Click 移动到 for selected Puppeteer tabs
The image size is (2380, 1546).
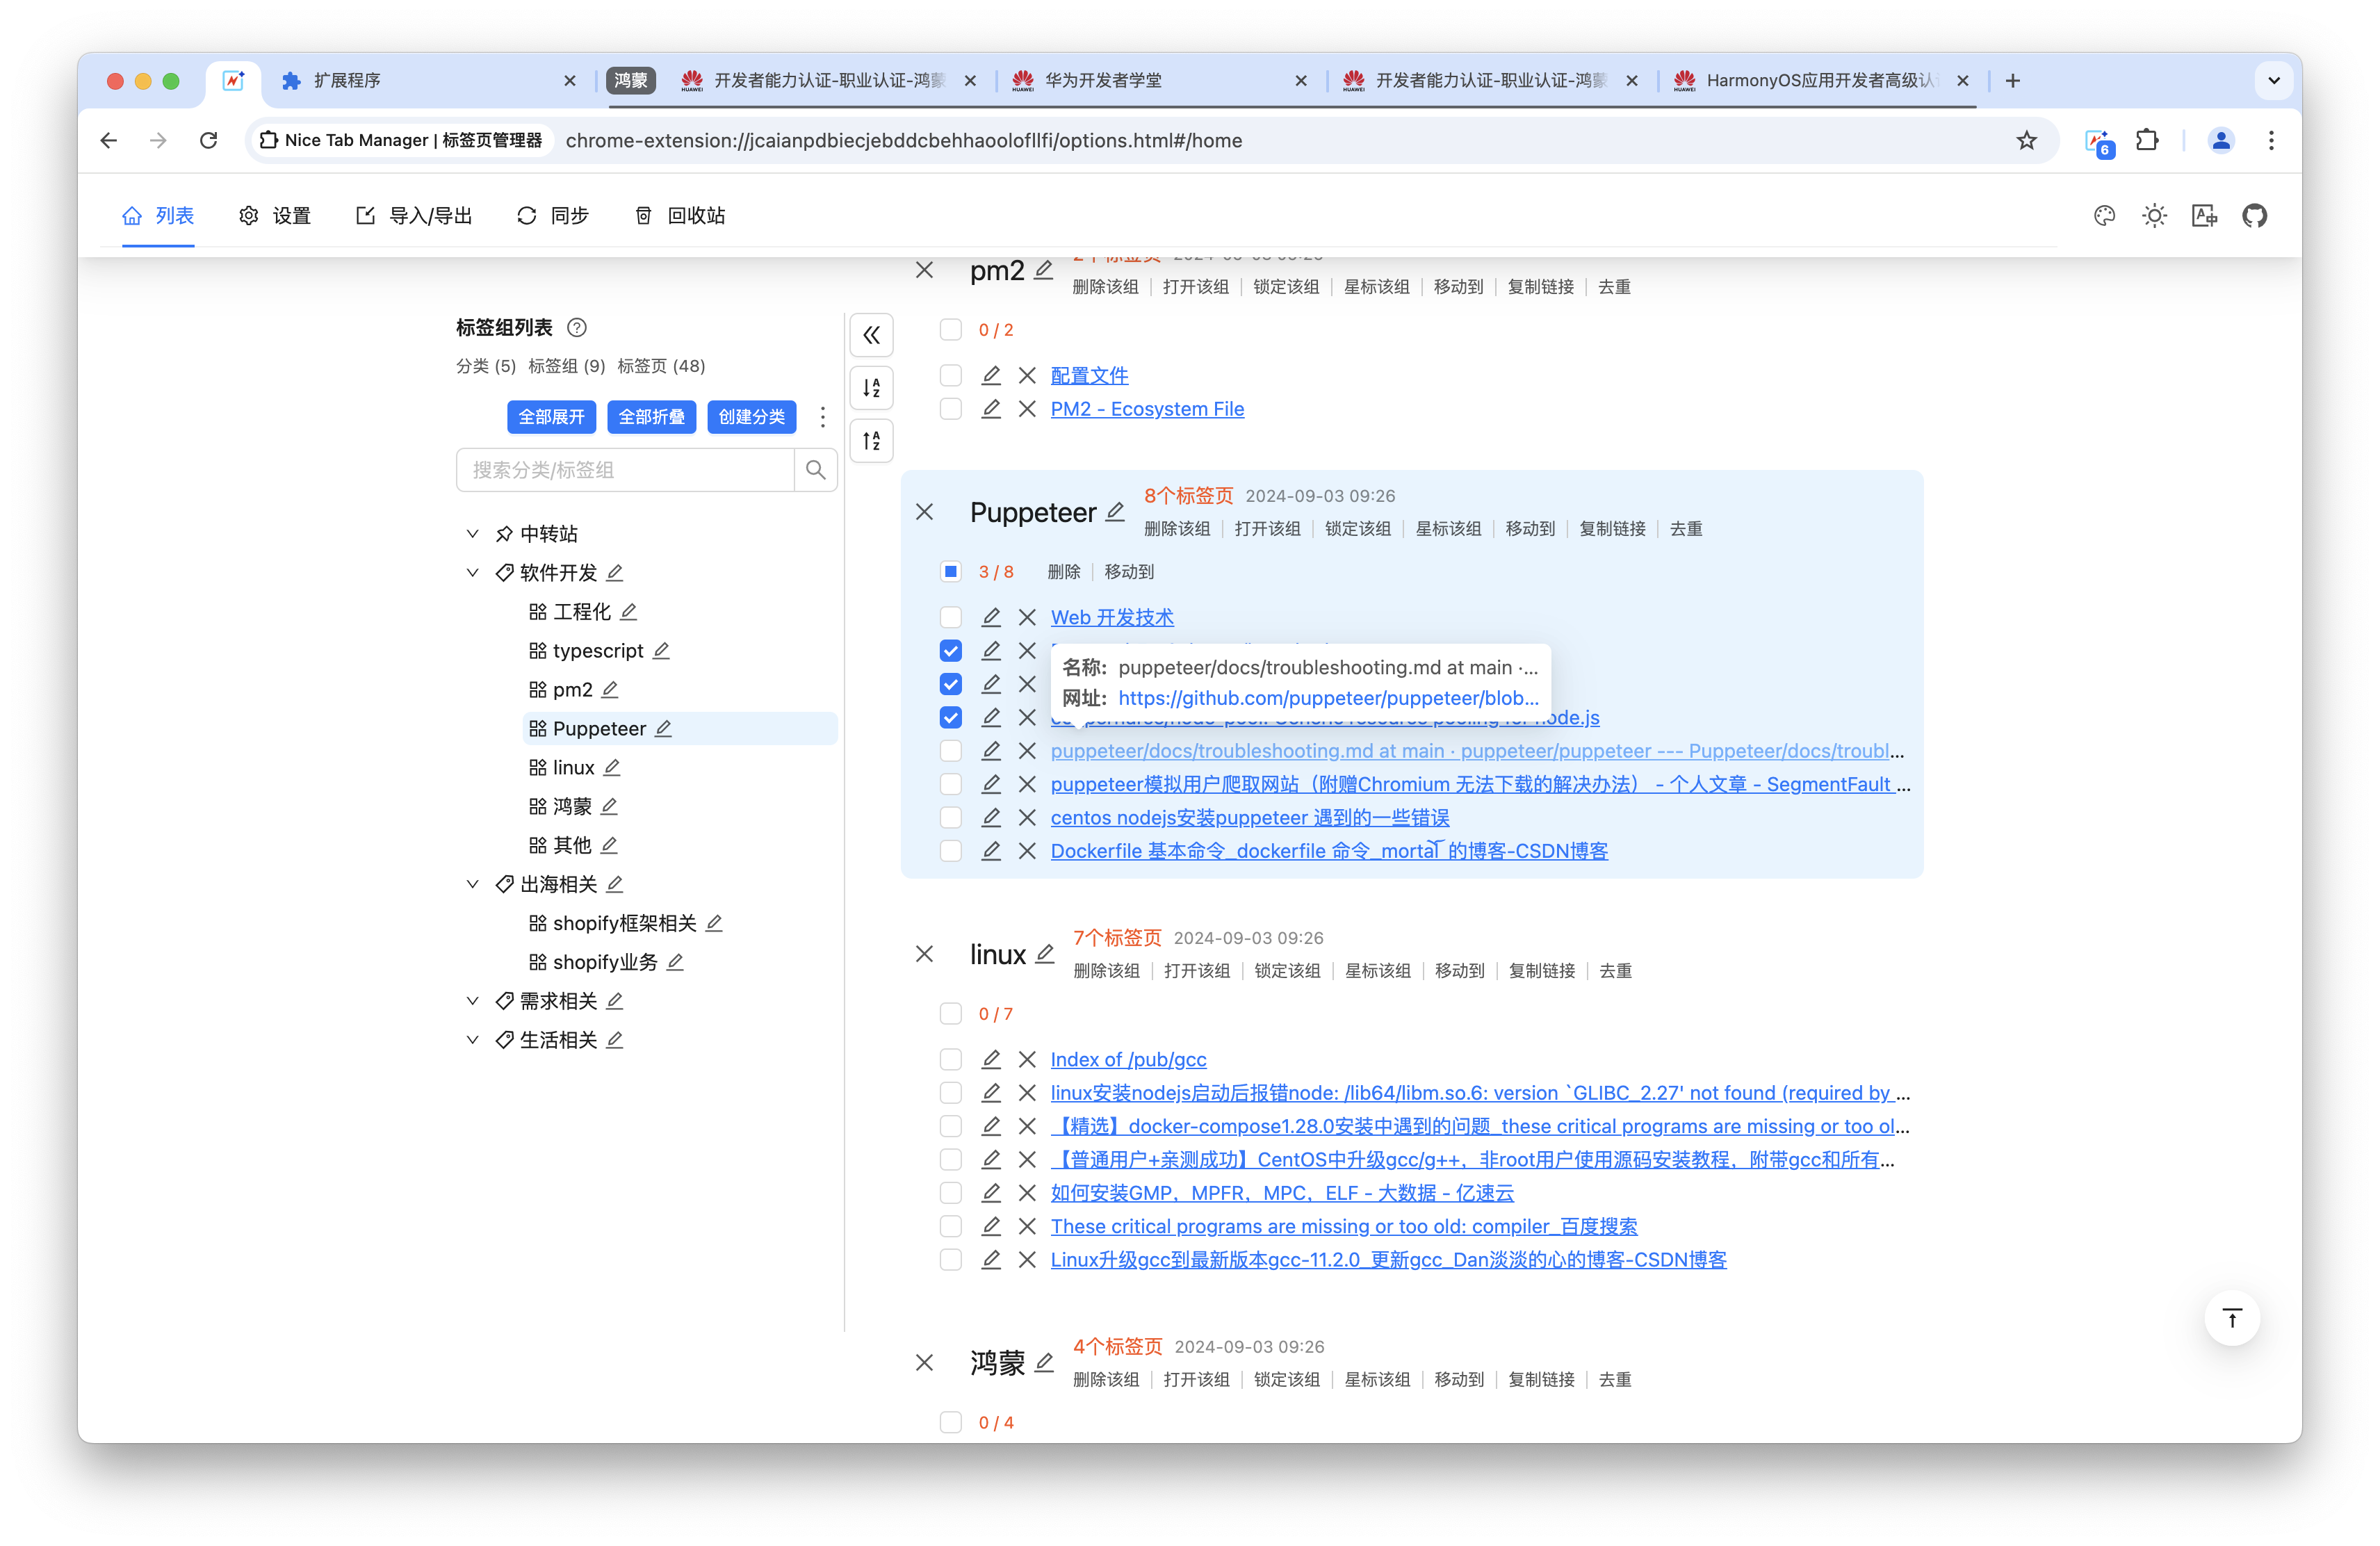point(1129,572)
